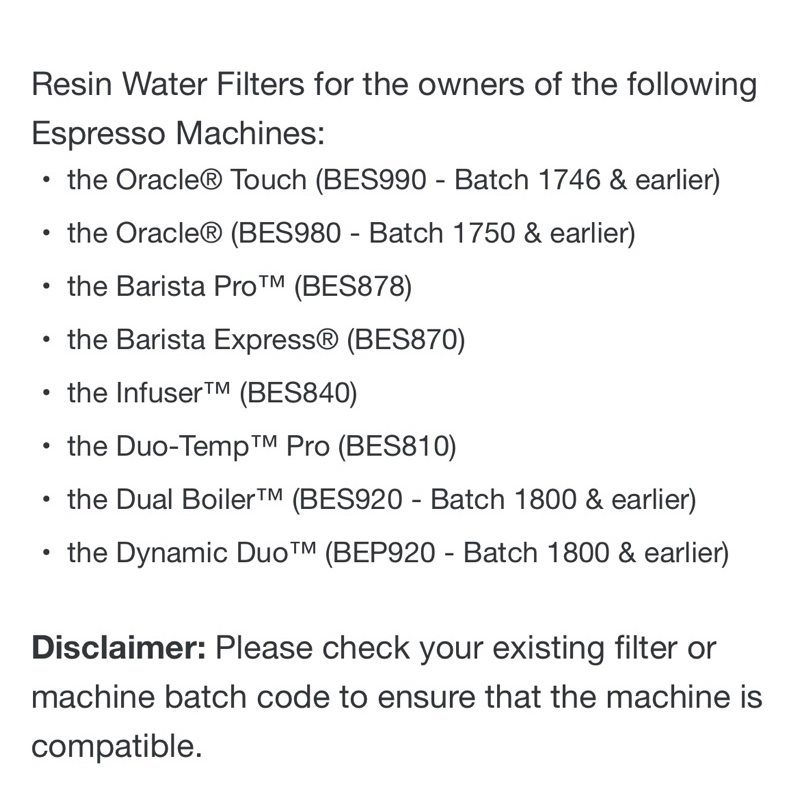Click the BES870 model code
800x800 pixels.
406,341
